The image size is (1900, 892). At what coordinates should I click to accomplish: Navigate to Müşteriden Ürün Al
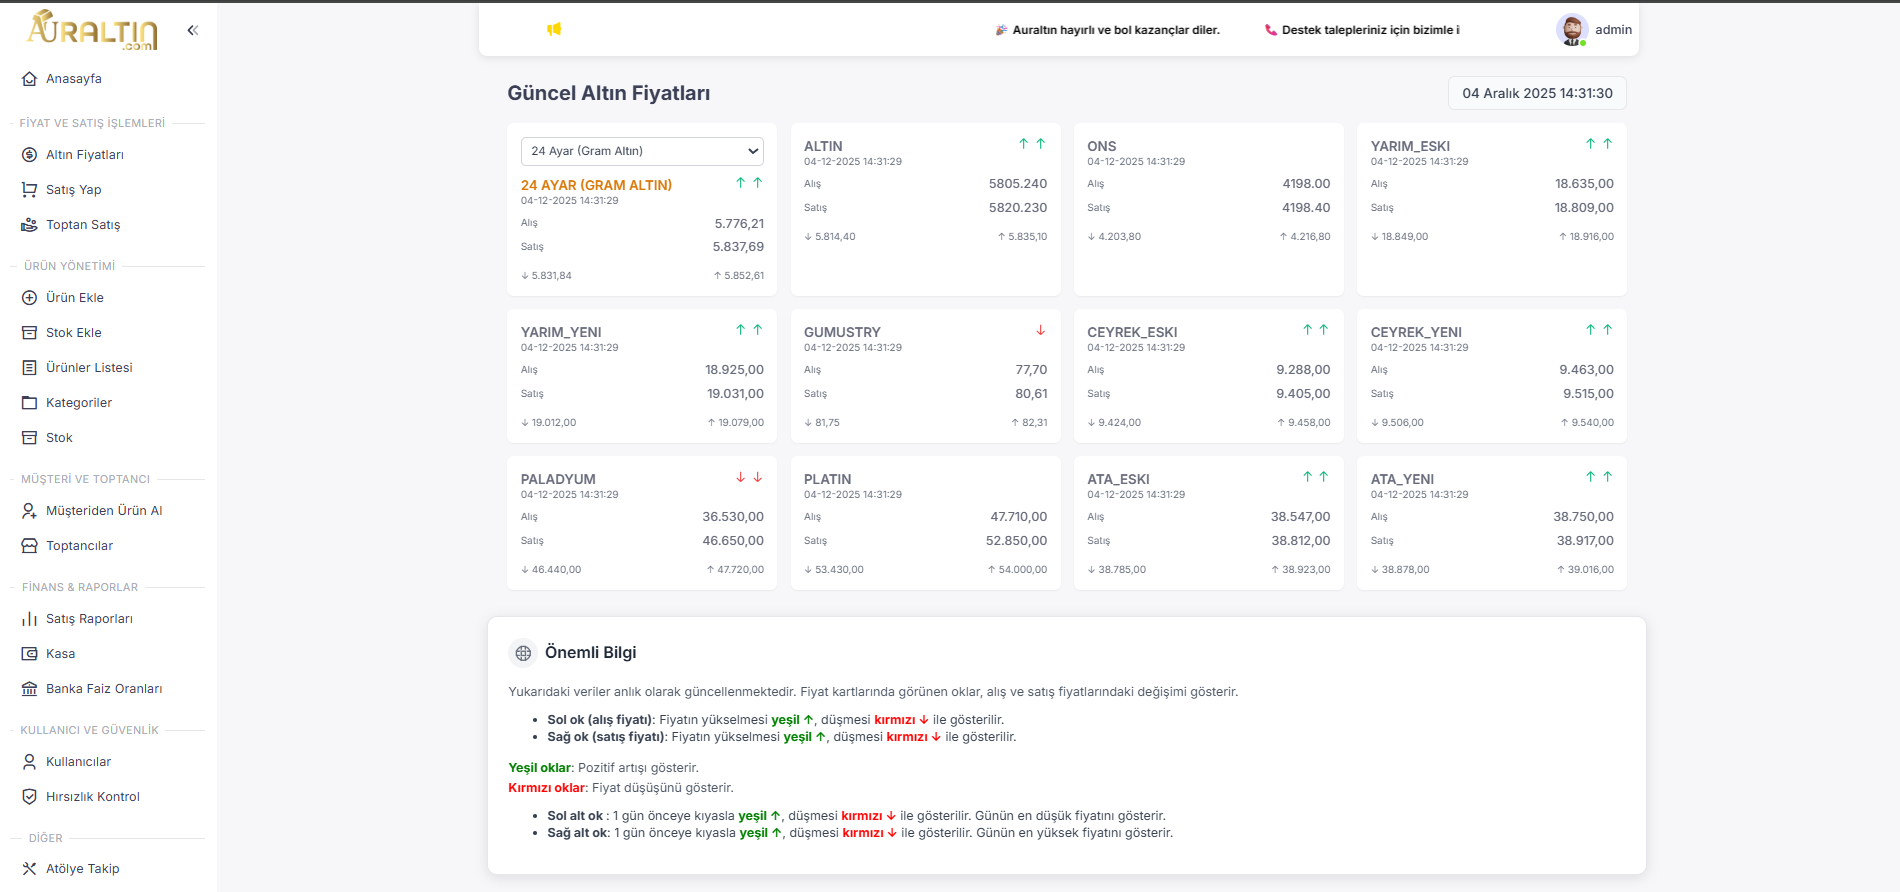point(104,511)
